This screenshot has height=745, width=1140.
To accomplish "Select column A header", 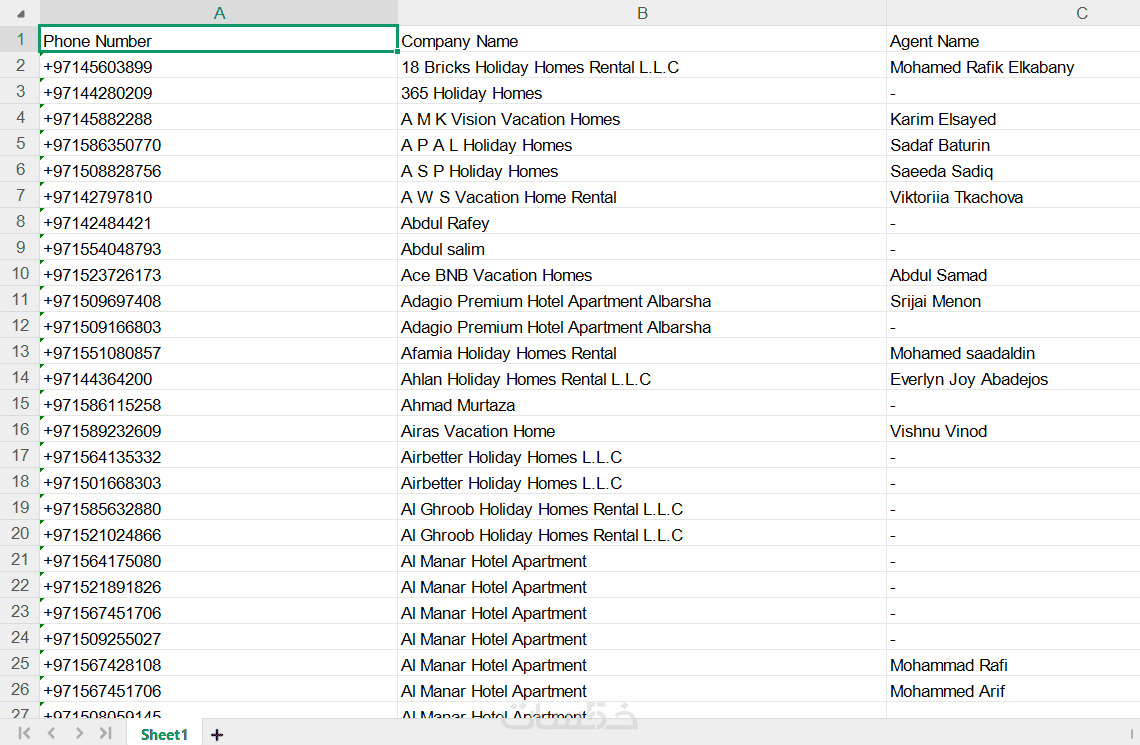I will [219, 13].
